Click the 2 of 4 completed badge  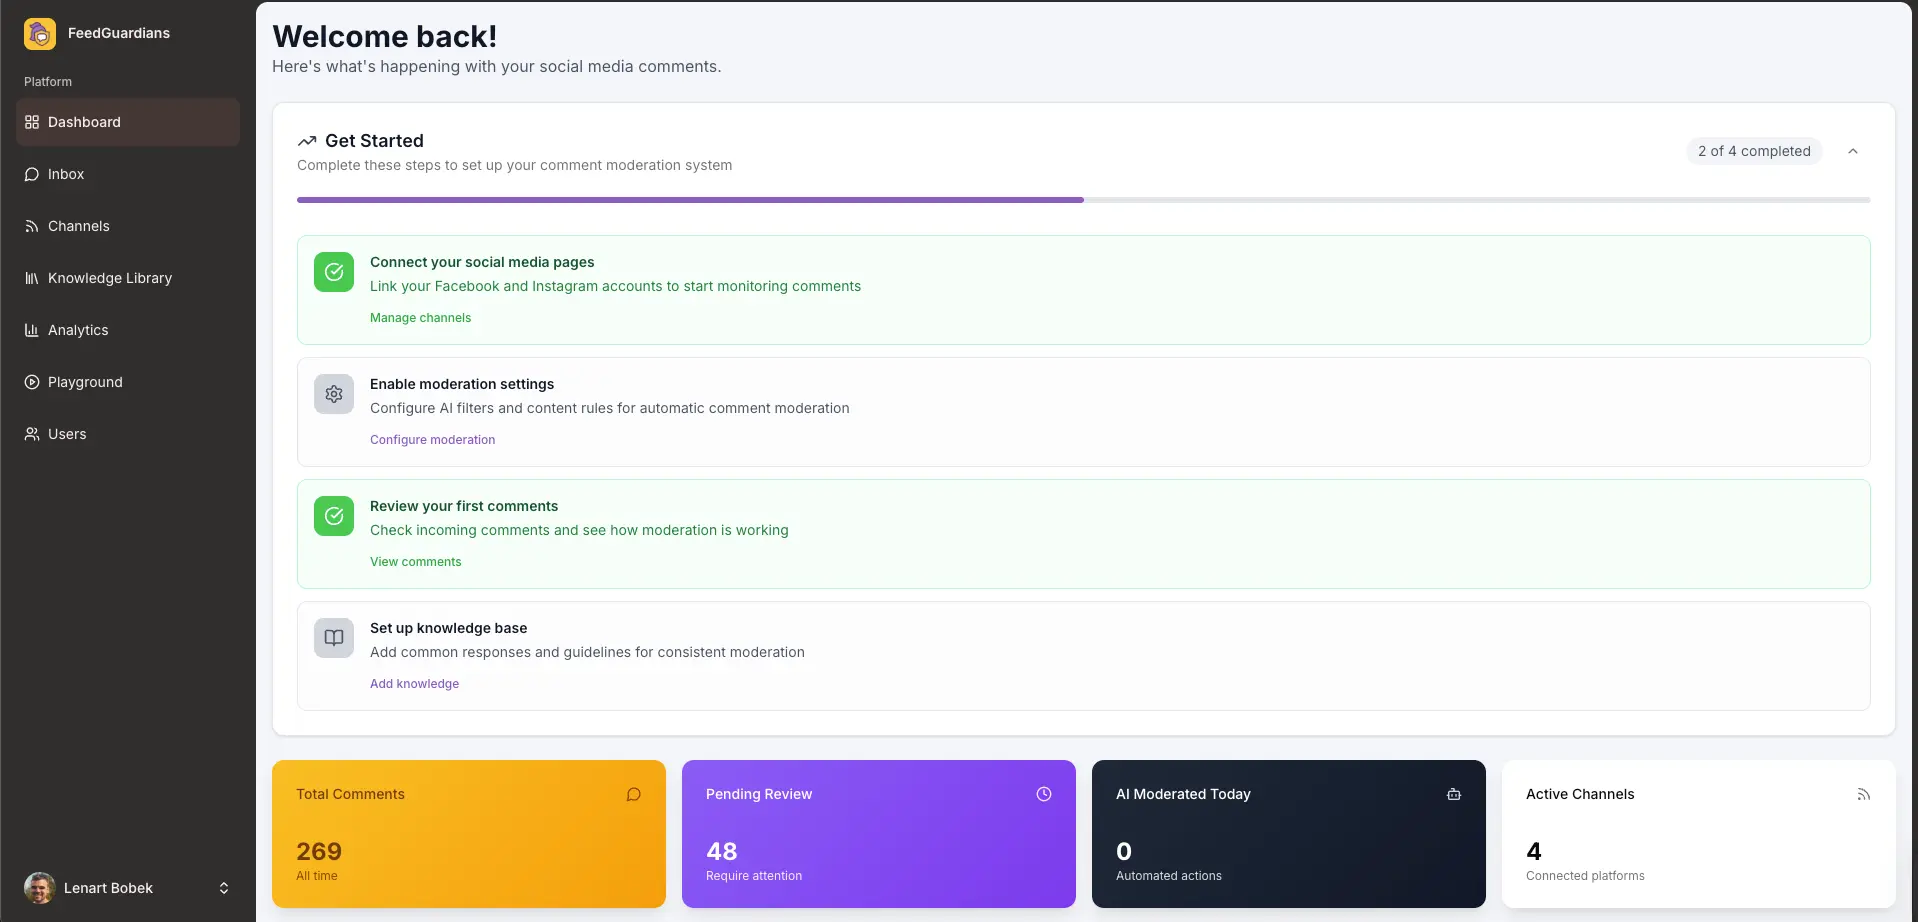1754,151
